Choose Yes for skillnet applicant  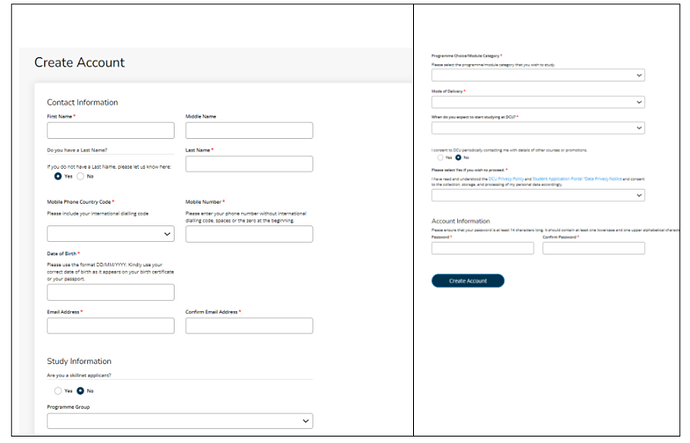(59, 390)
